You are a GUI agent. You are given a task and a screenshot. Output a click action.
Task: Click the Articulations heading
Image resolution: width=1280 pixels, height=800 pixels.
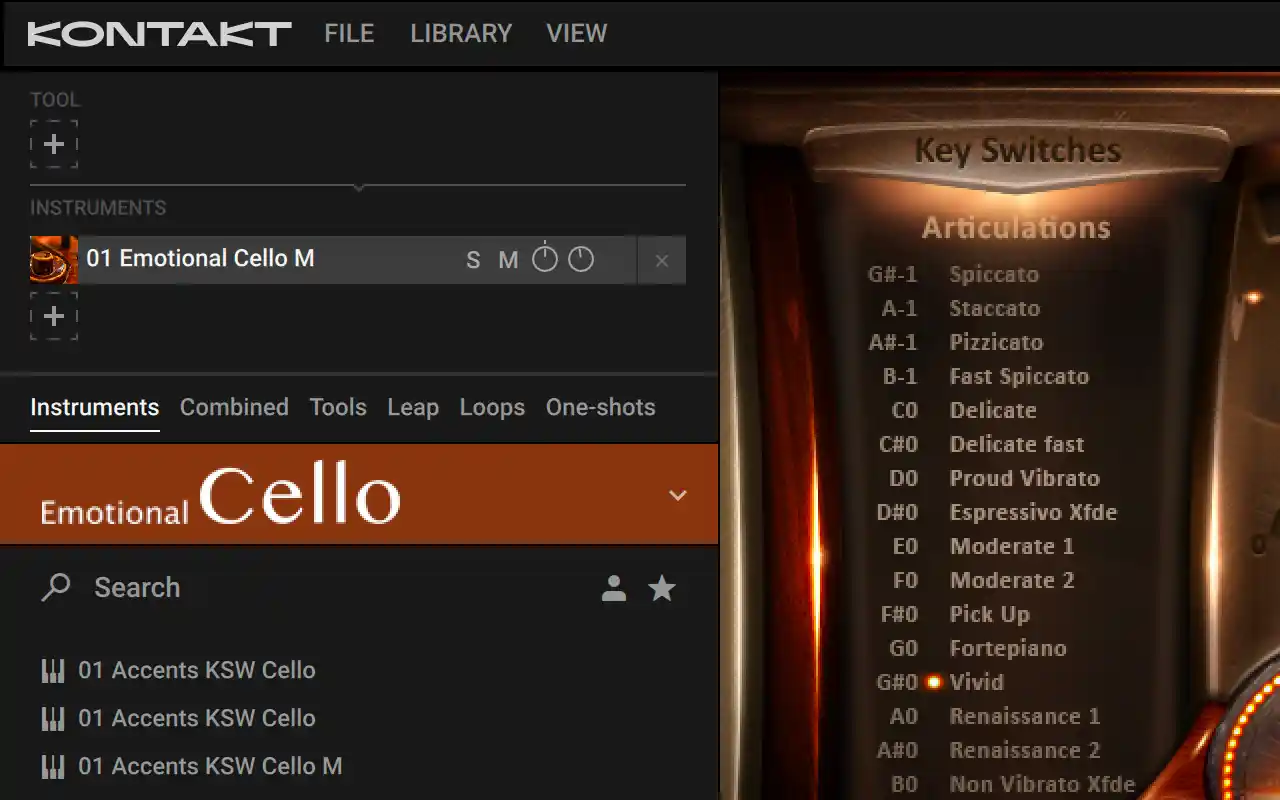click(1016, 228)
